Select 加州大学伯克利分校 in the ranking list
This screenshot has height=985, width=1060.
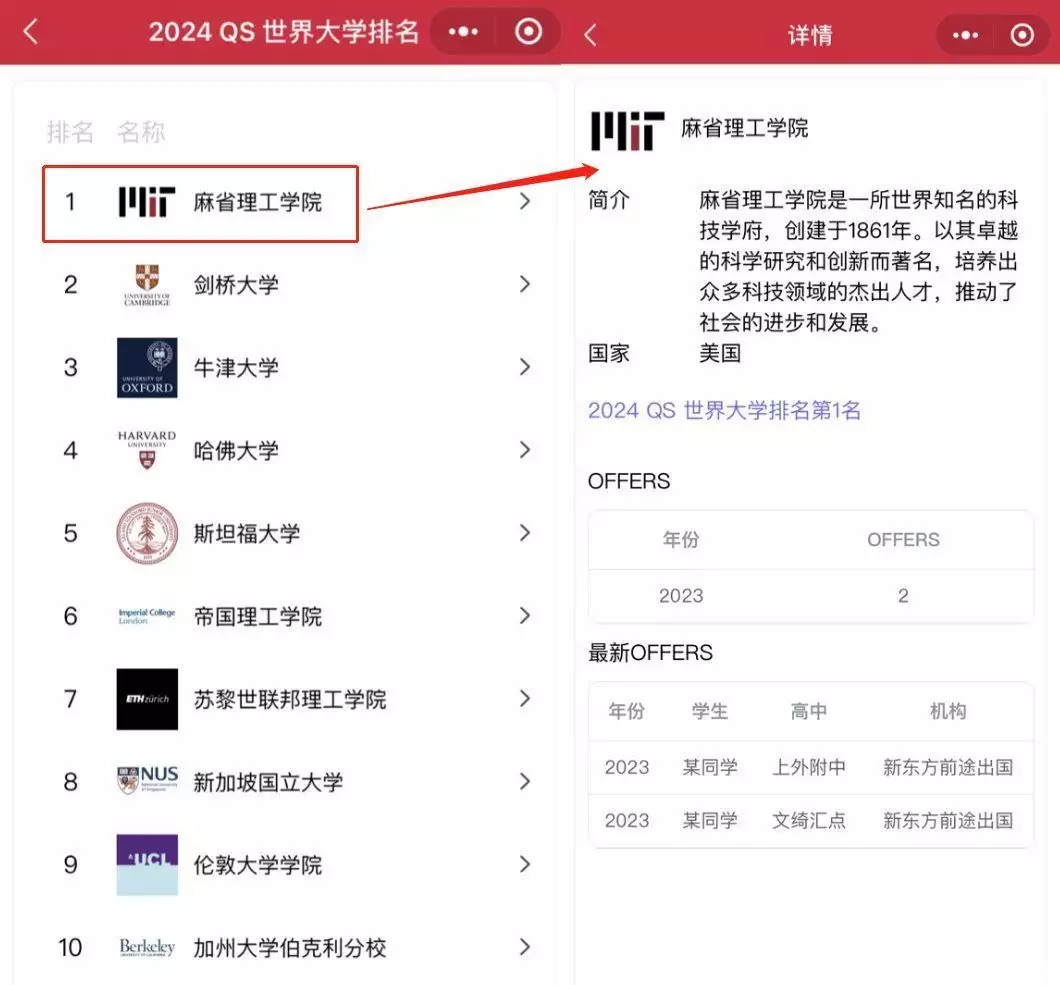[x=290, y=948]
